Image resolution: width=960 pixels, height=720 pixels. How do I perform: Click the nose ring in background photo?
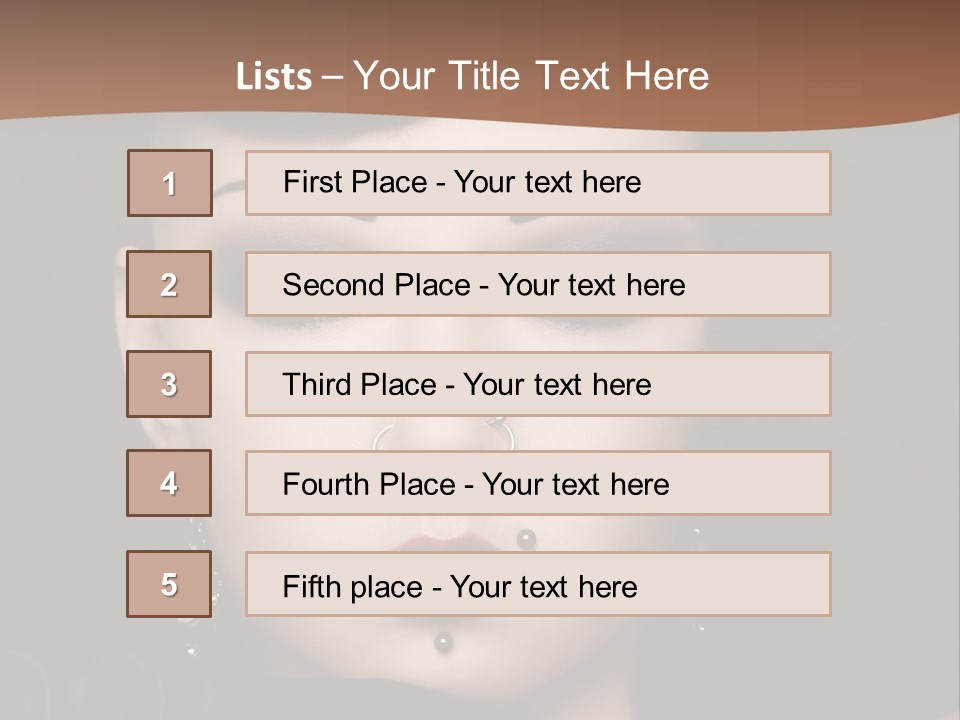(x=502, y=432)
